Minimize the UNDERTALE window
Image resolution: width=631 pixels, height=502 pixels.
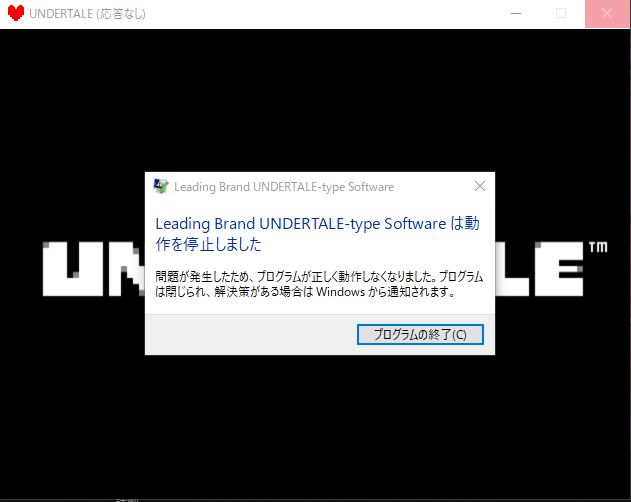click(x=516, y=13)
